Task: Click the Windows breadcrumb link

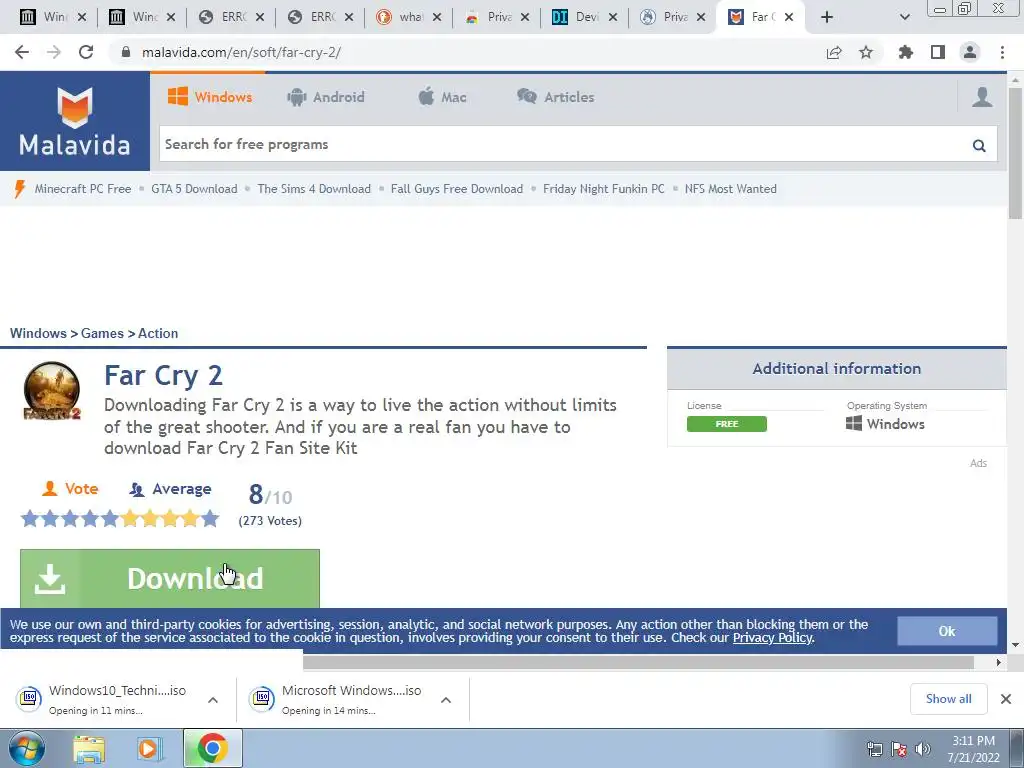Action: 38,333
